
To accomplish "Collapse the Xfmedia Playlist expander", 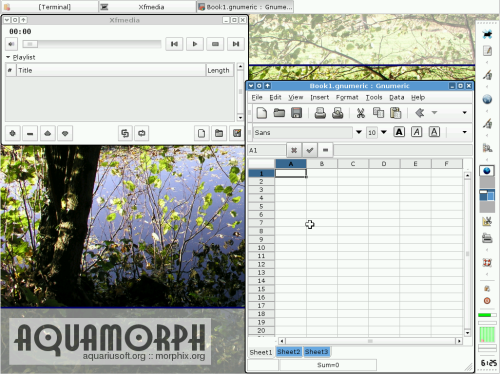I will (8, 57).
